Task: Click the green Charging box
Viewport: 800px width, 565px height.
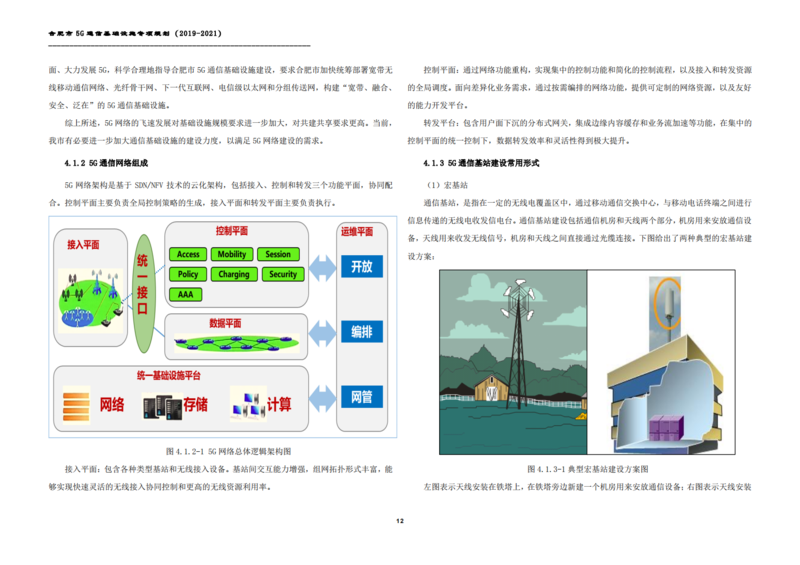Action: pos(233,274)
